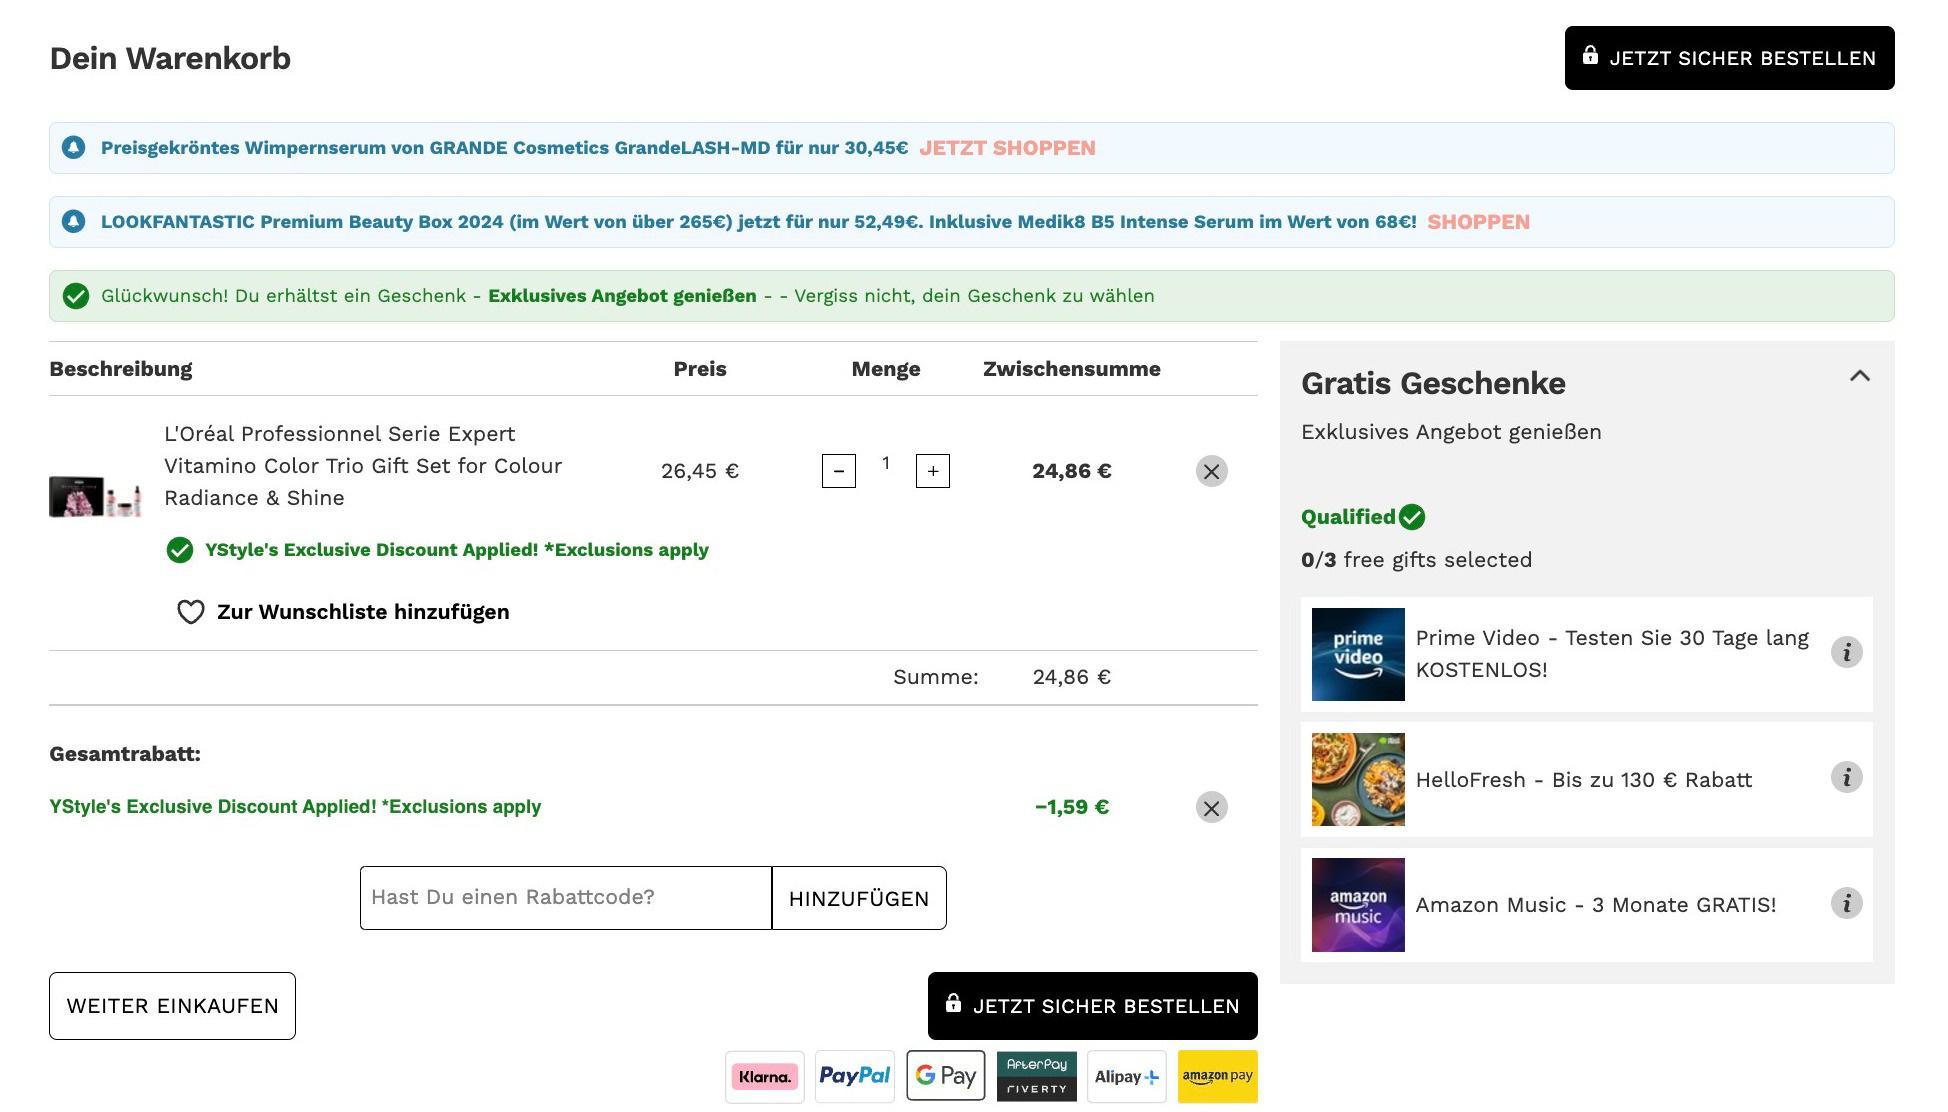Click L'Oréal gift set product image
1948x1112 pixels.
click(95, 496)
